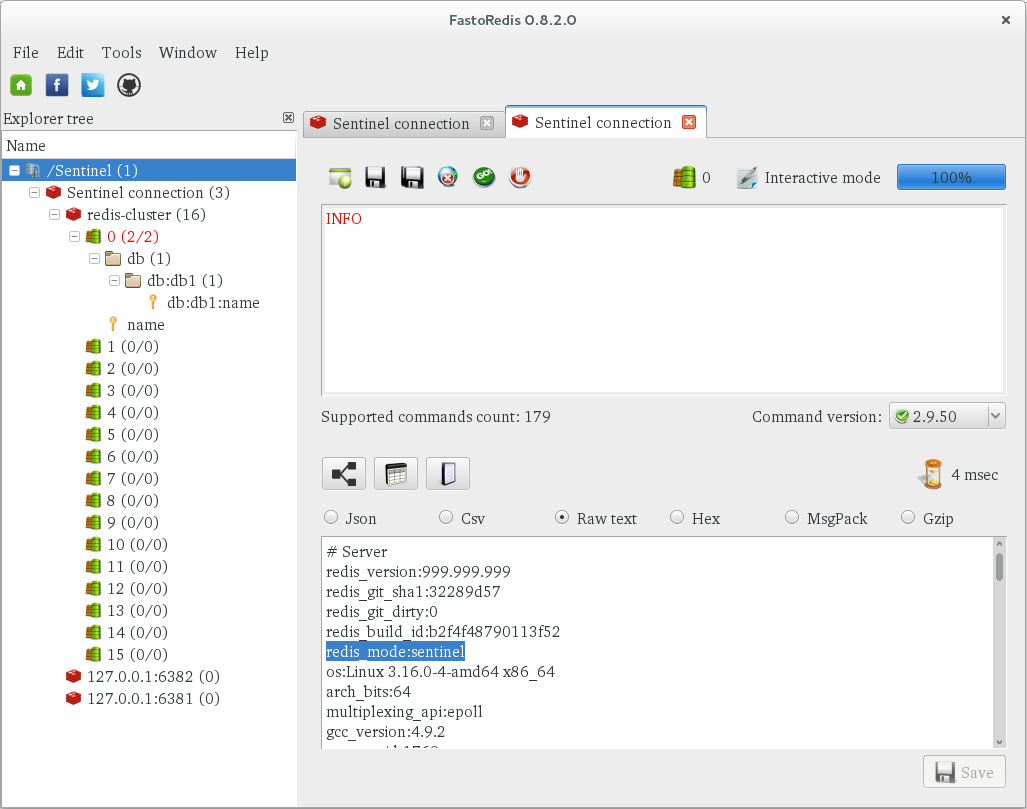Select Raw text output format
Viewport: 1027px width, 809px height.
[561, 517]
